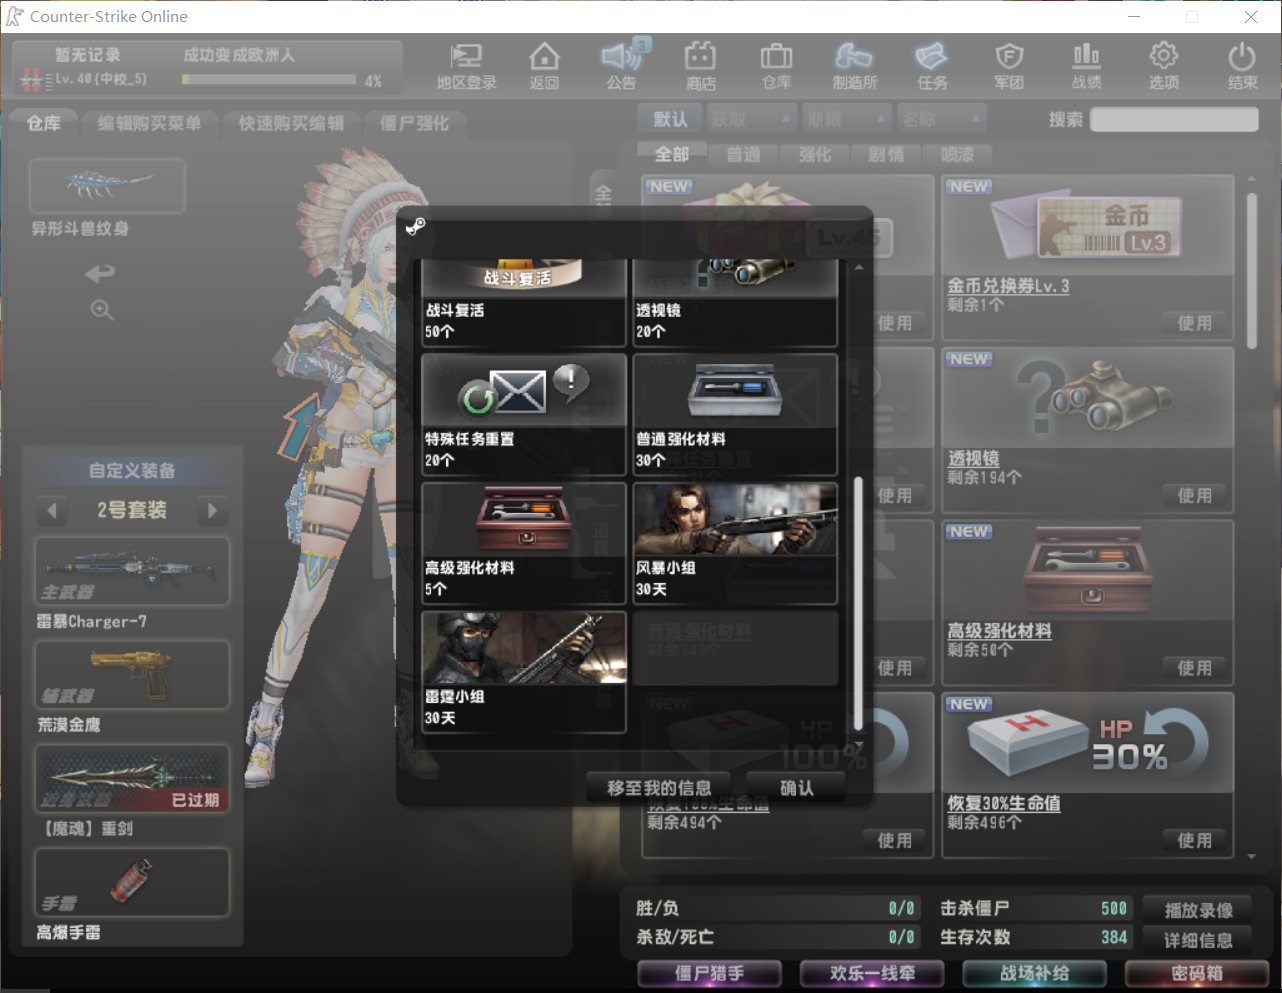Screen dimensions: 1282x993
Task: Open the 获取 sort dropdown
Action: pos(751,119)
